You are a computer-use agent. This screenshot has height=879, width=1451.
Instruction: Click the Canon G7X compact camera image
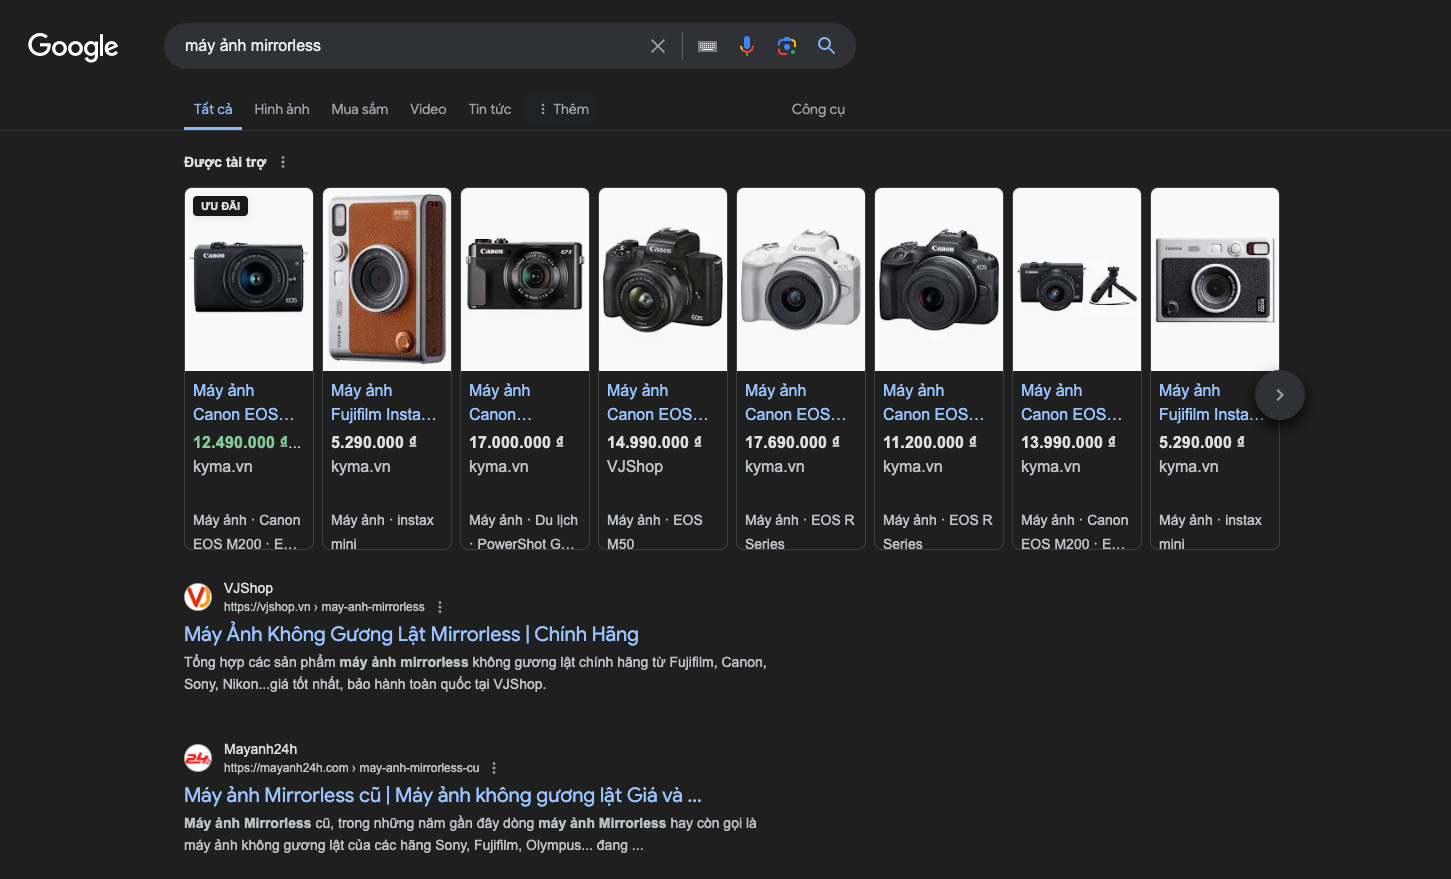pos(525,279)
